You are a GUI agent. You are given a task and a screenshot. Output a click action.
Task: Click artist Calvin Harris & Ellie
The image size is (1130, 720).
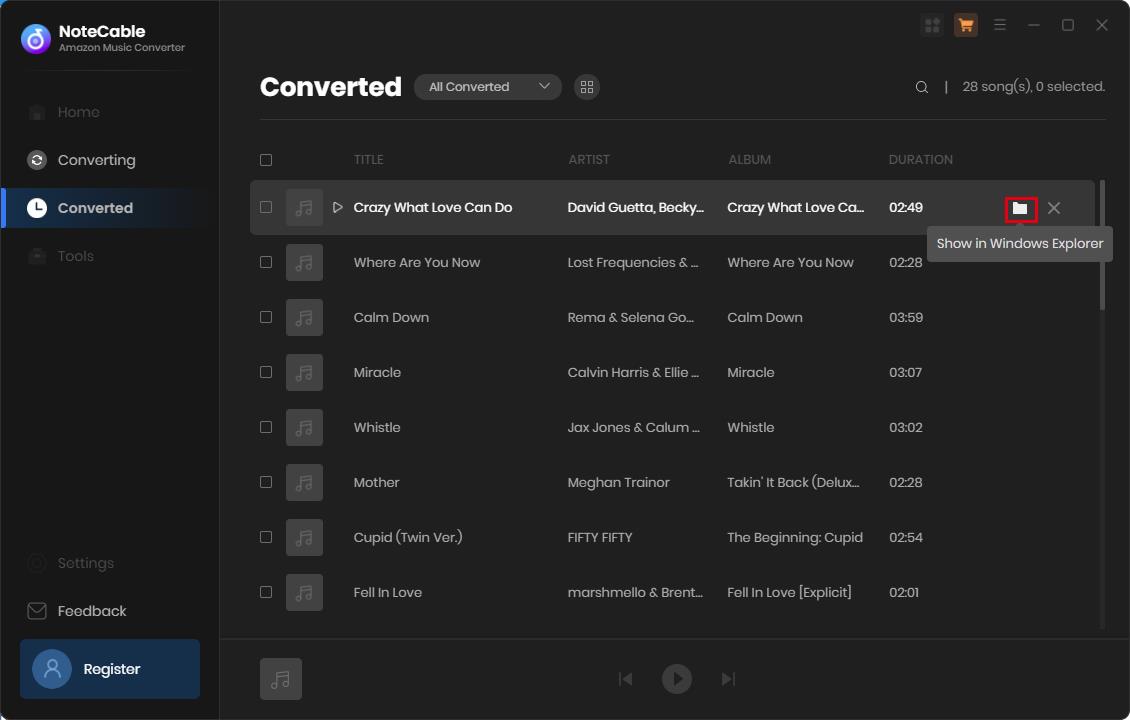[x=633, y=373]
